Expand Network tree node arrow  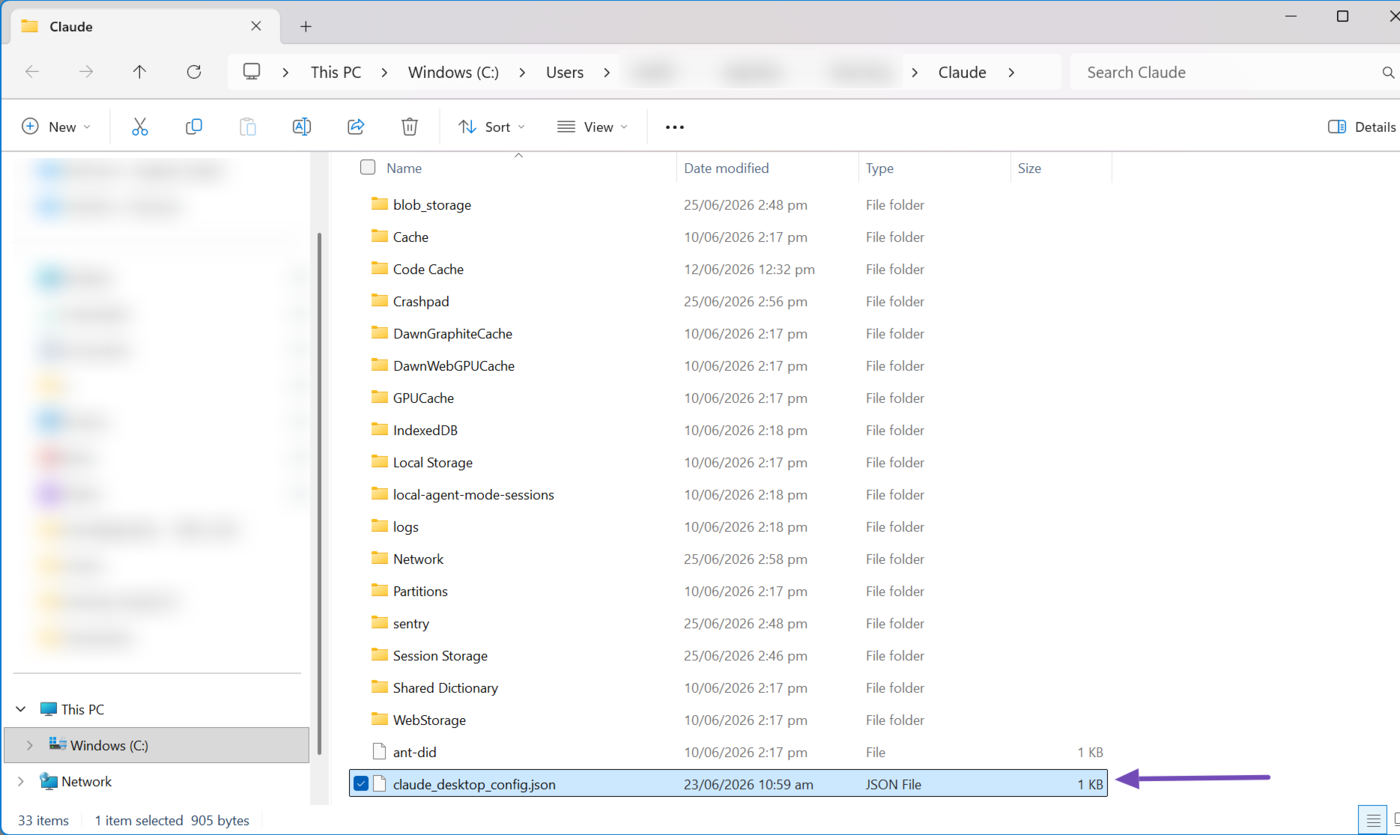(x=20, y=781)
